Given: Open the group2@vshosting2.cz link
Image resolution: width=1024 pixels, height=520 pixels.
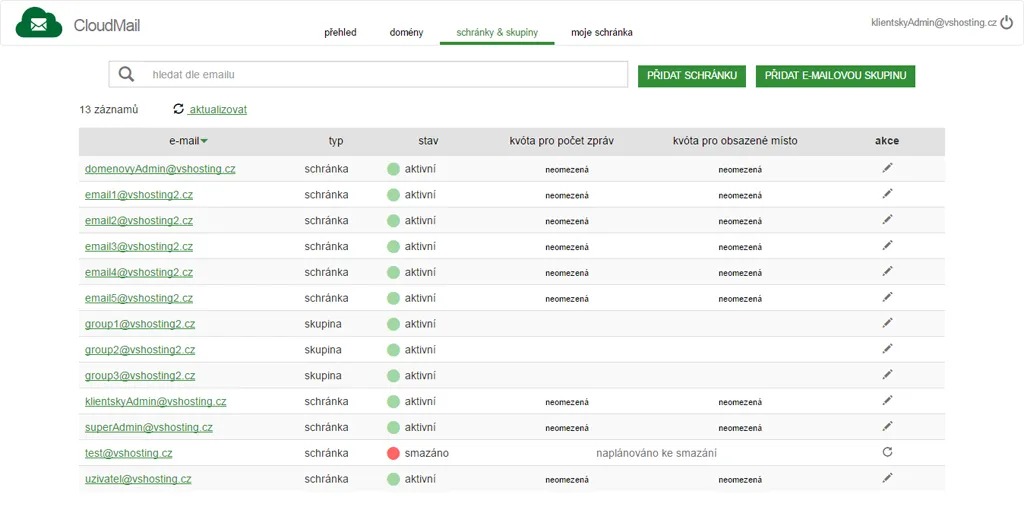Looking at the screenshot, I should pyautogui.click(x=140, y=349).
